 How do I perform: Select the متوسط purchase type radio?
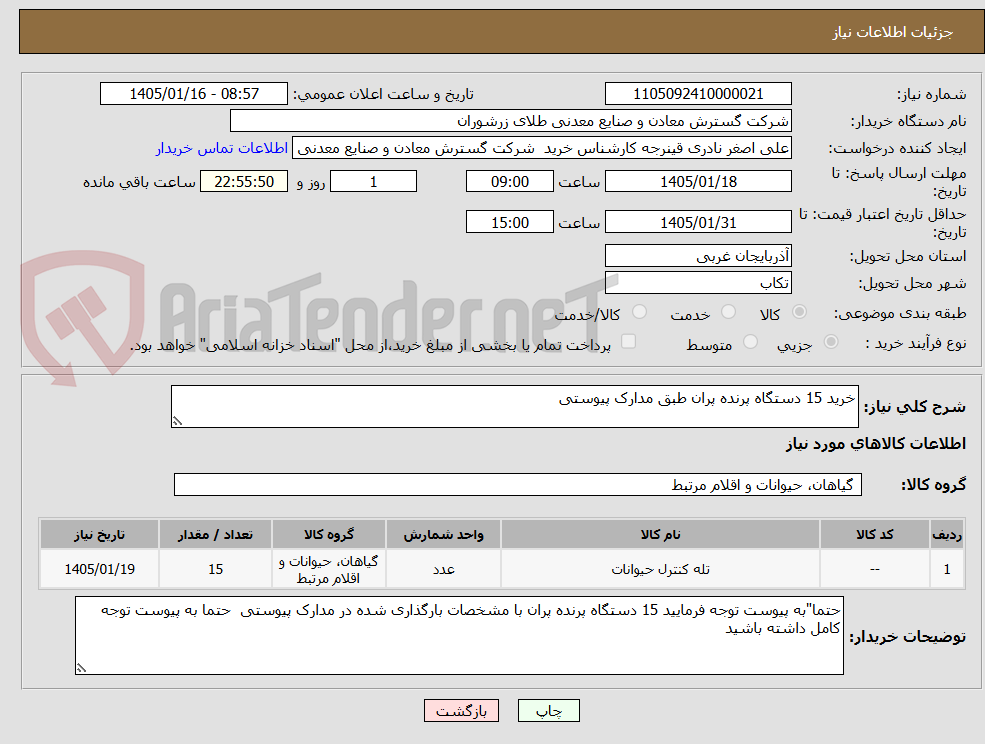coord(750,342)
